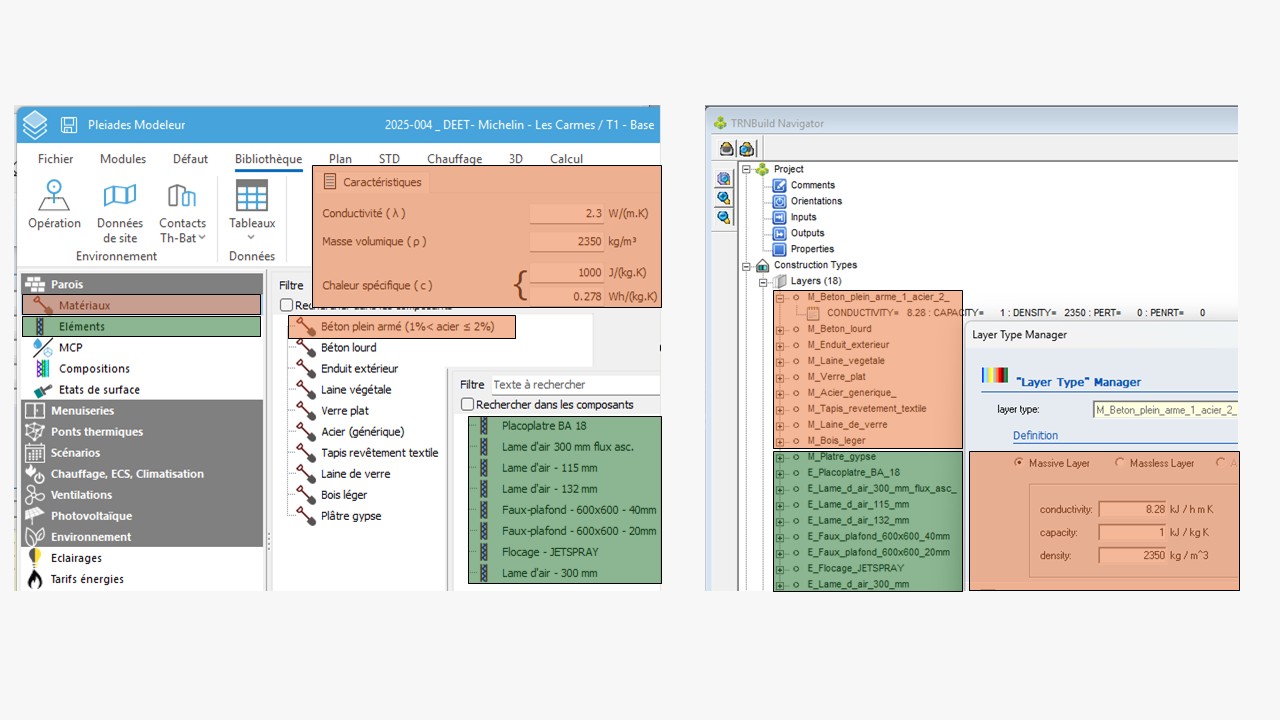This screenshot has height=720, width=1280.
Task: Enable Rechercher dans les composants checkbox
Action: (x=467, y=405)
